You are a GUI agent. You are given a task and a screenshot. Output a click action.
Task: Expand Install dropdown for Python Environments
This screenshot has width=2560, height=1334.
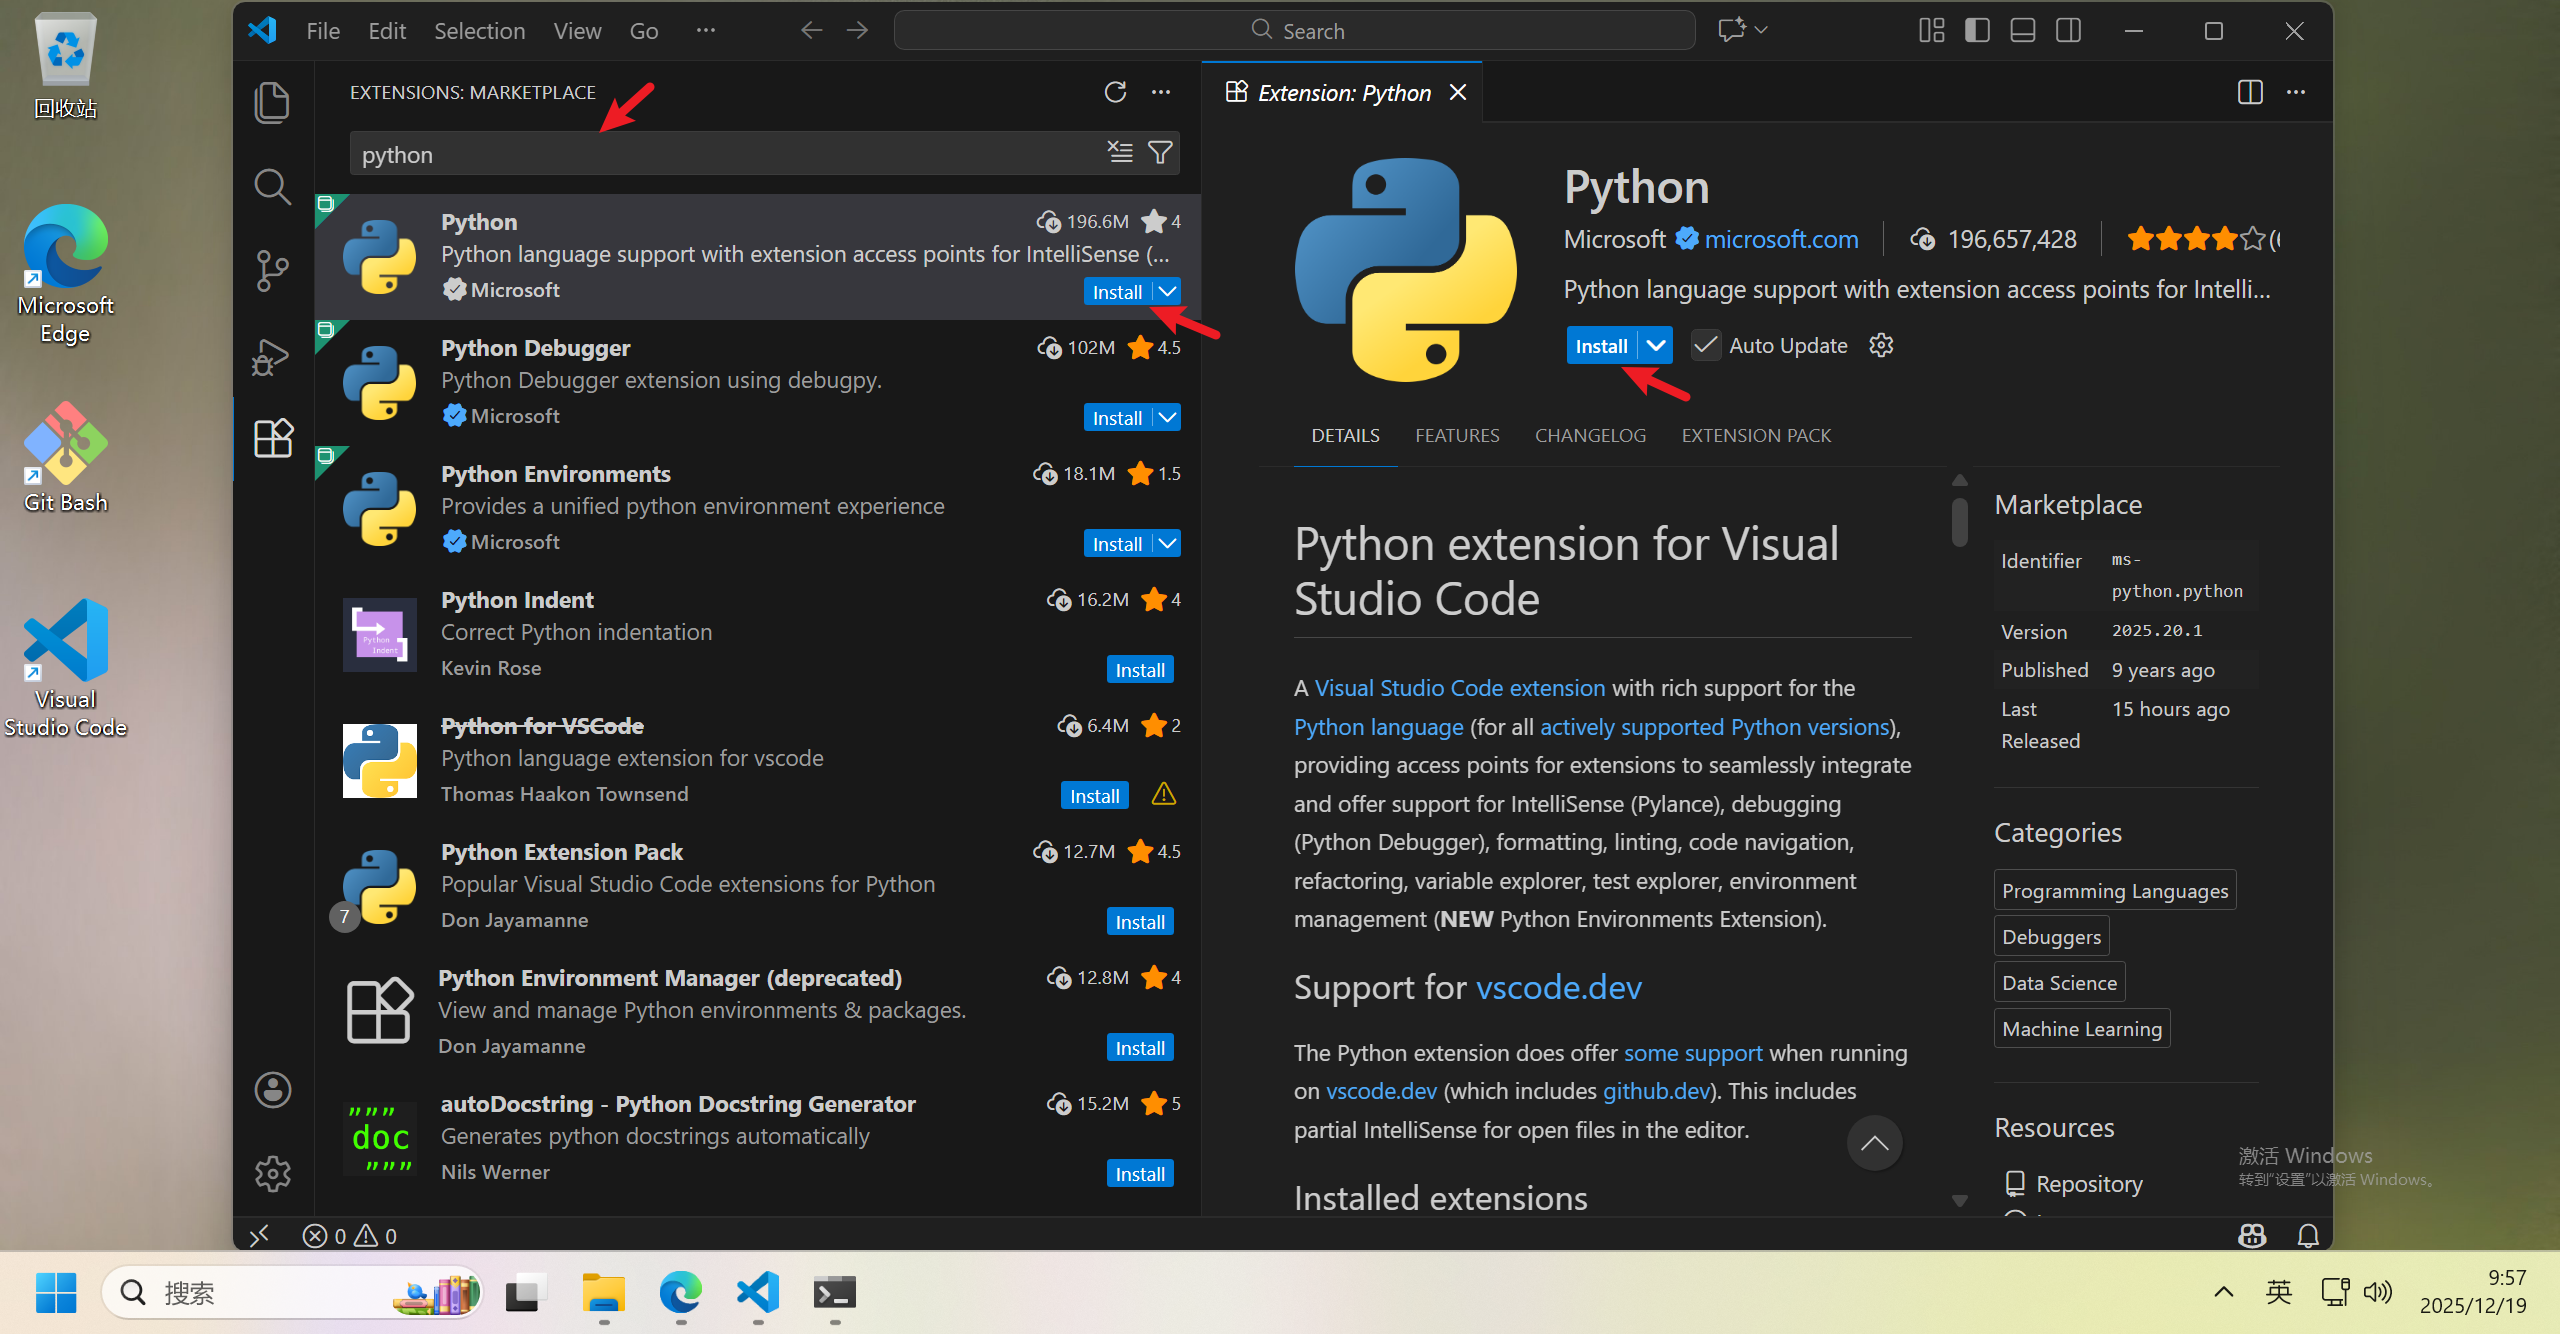1168,543
